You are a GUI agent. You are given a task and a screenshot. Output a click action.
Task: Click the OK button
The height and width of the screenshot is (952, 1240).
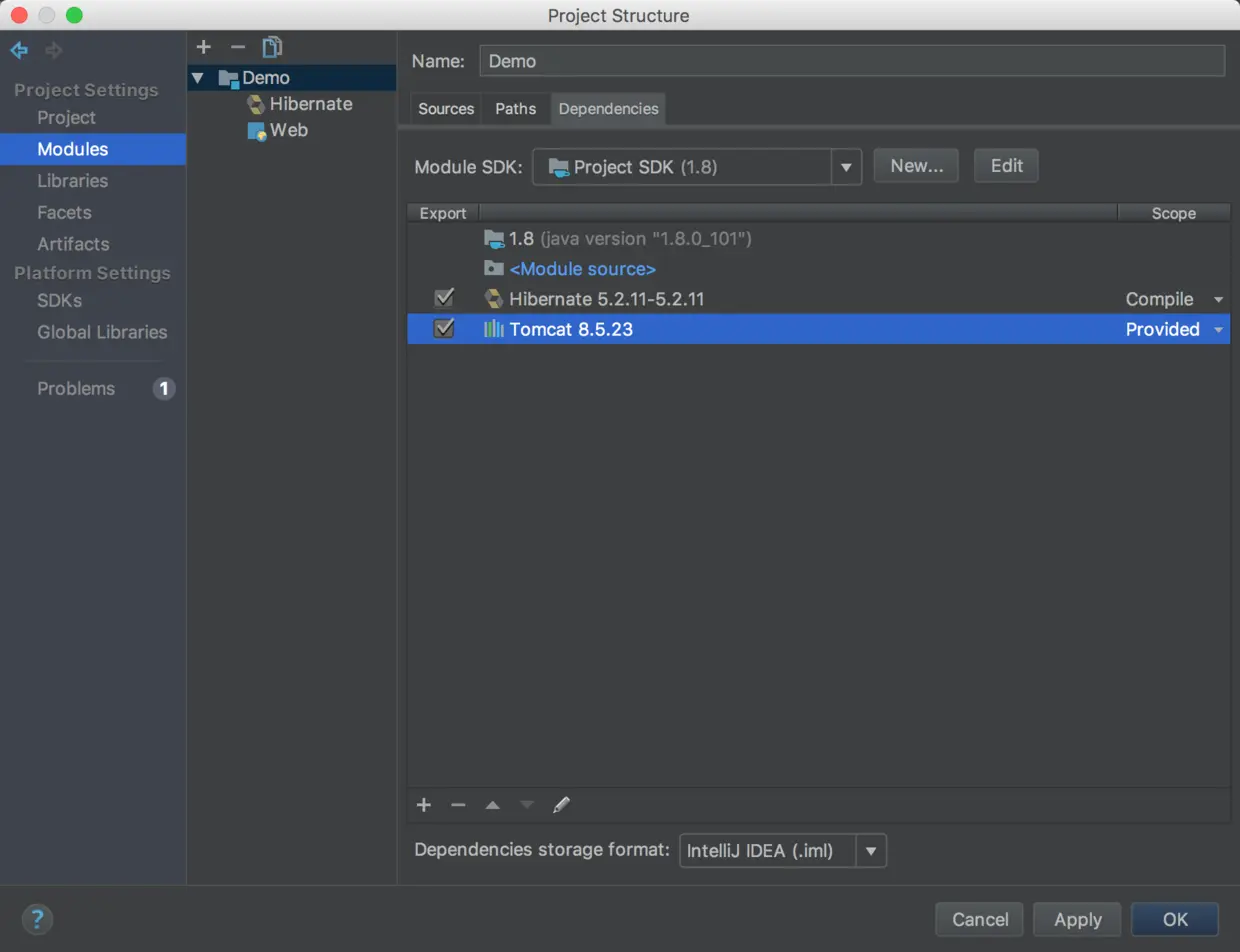[x=1175, y=920]
